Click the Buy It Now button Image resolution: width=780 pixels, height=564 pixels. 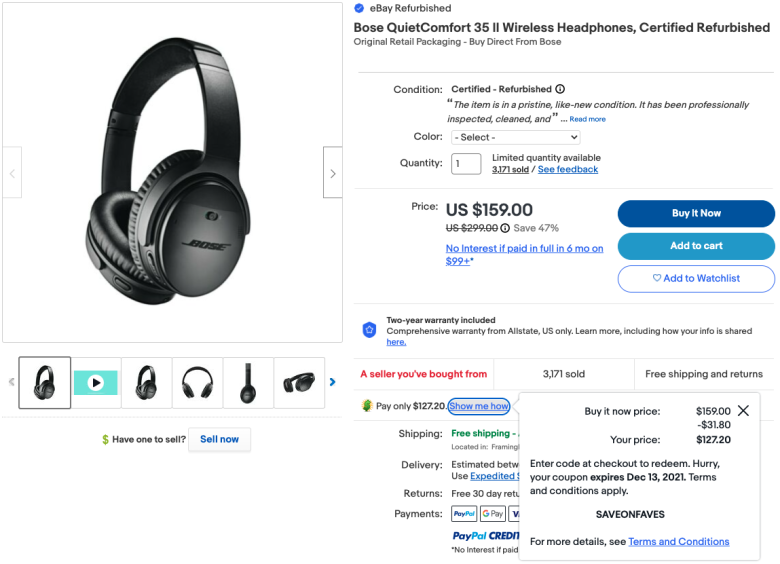(696, 213)
